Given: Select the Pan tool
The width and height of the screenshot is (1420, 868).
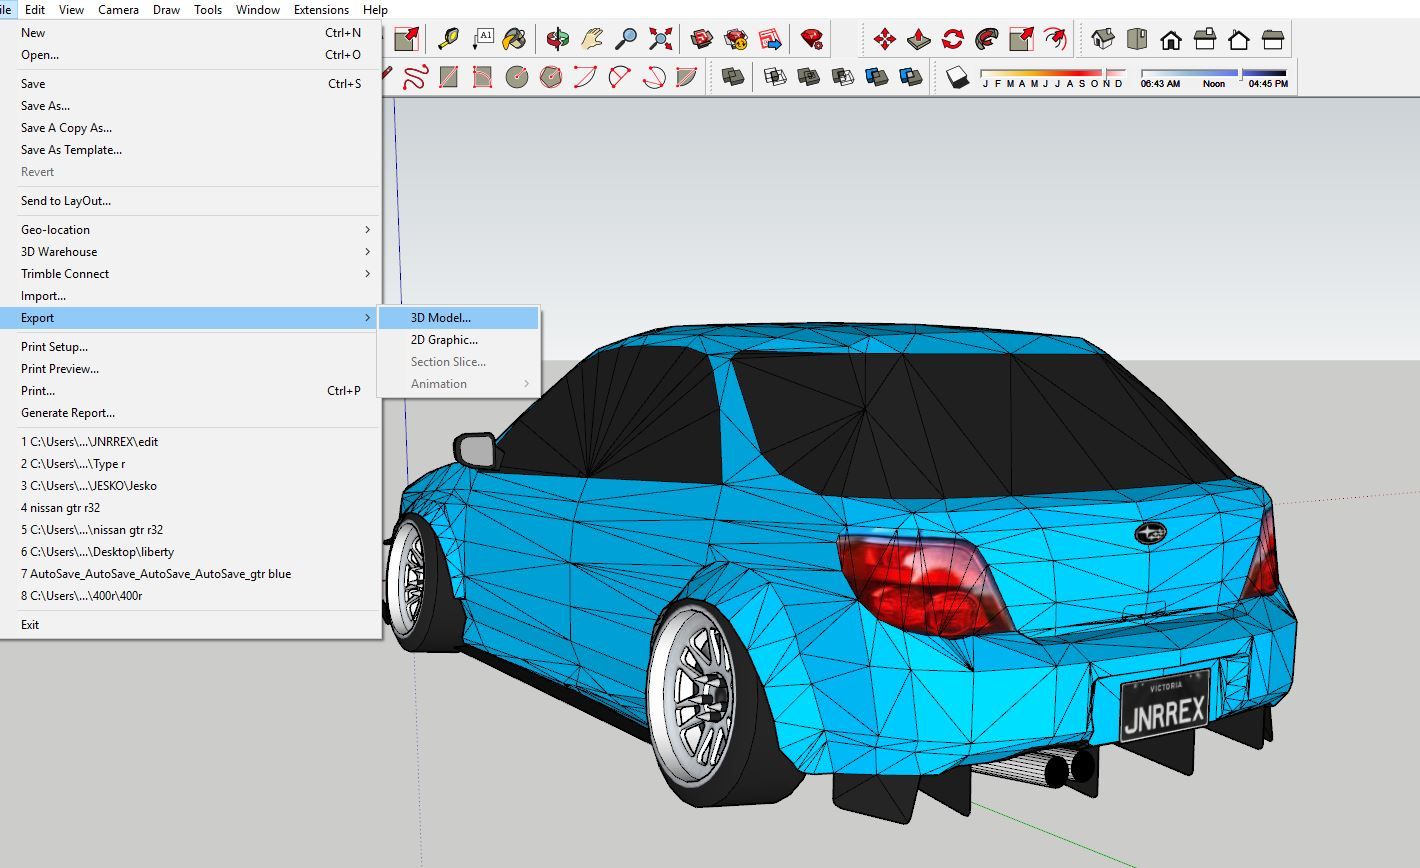Looking at the screenshot, I should 592,40.
